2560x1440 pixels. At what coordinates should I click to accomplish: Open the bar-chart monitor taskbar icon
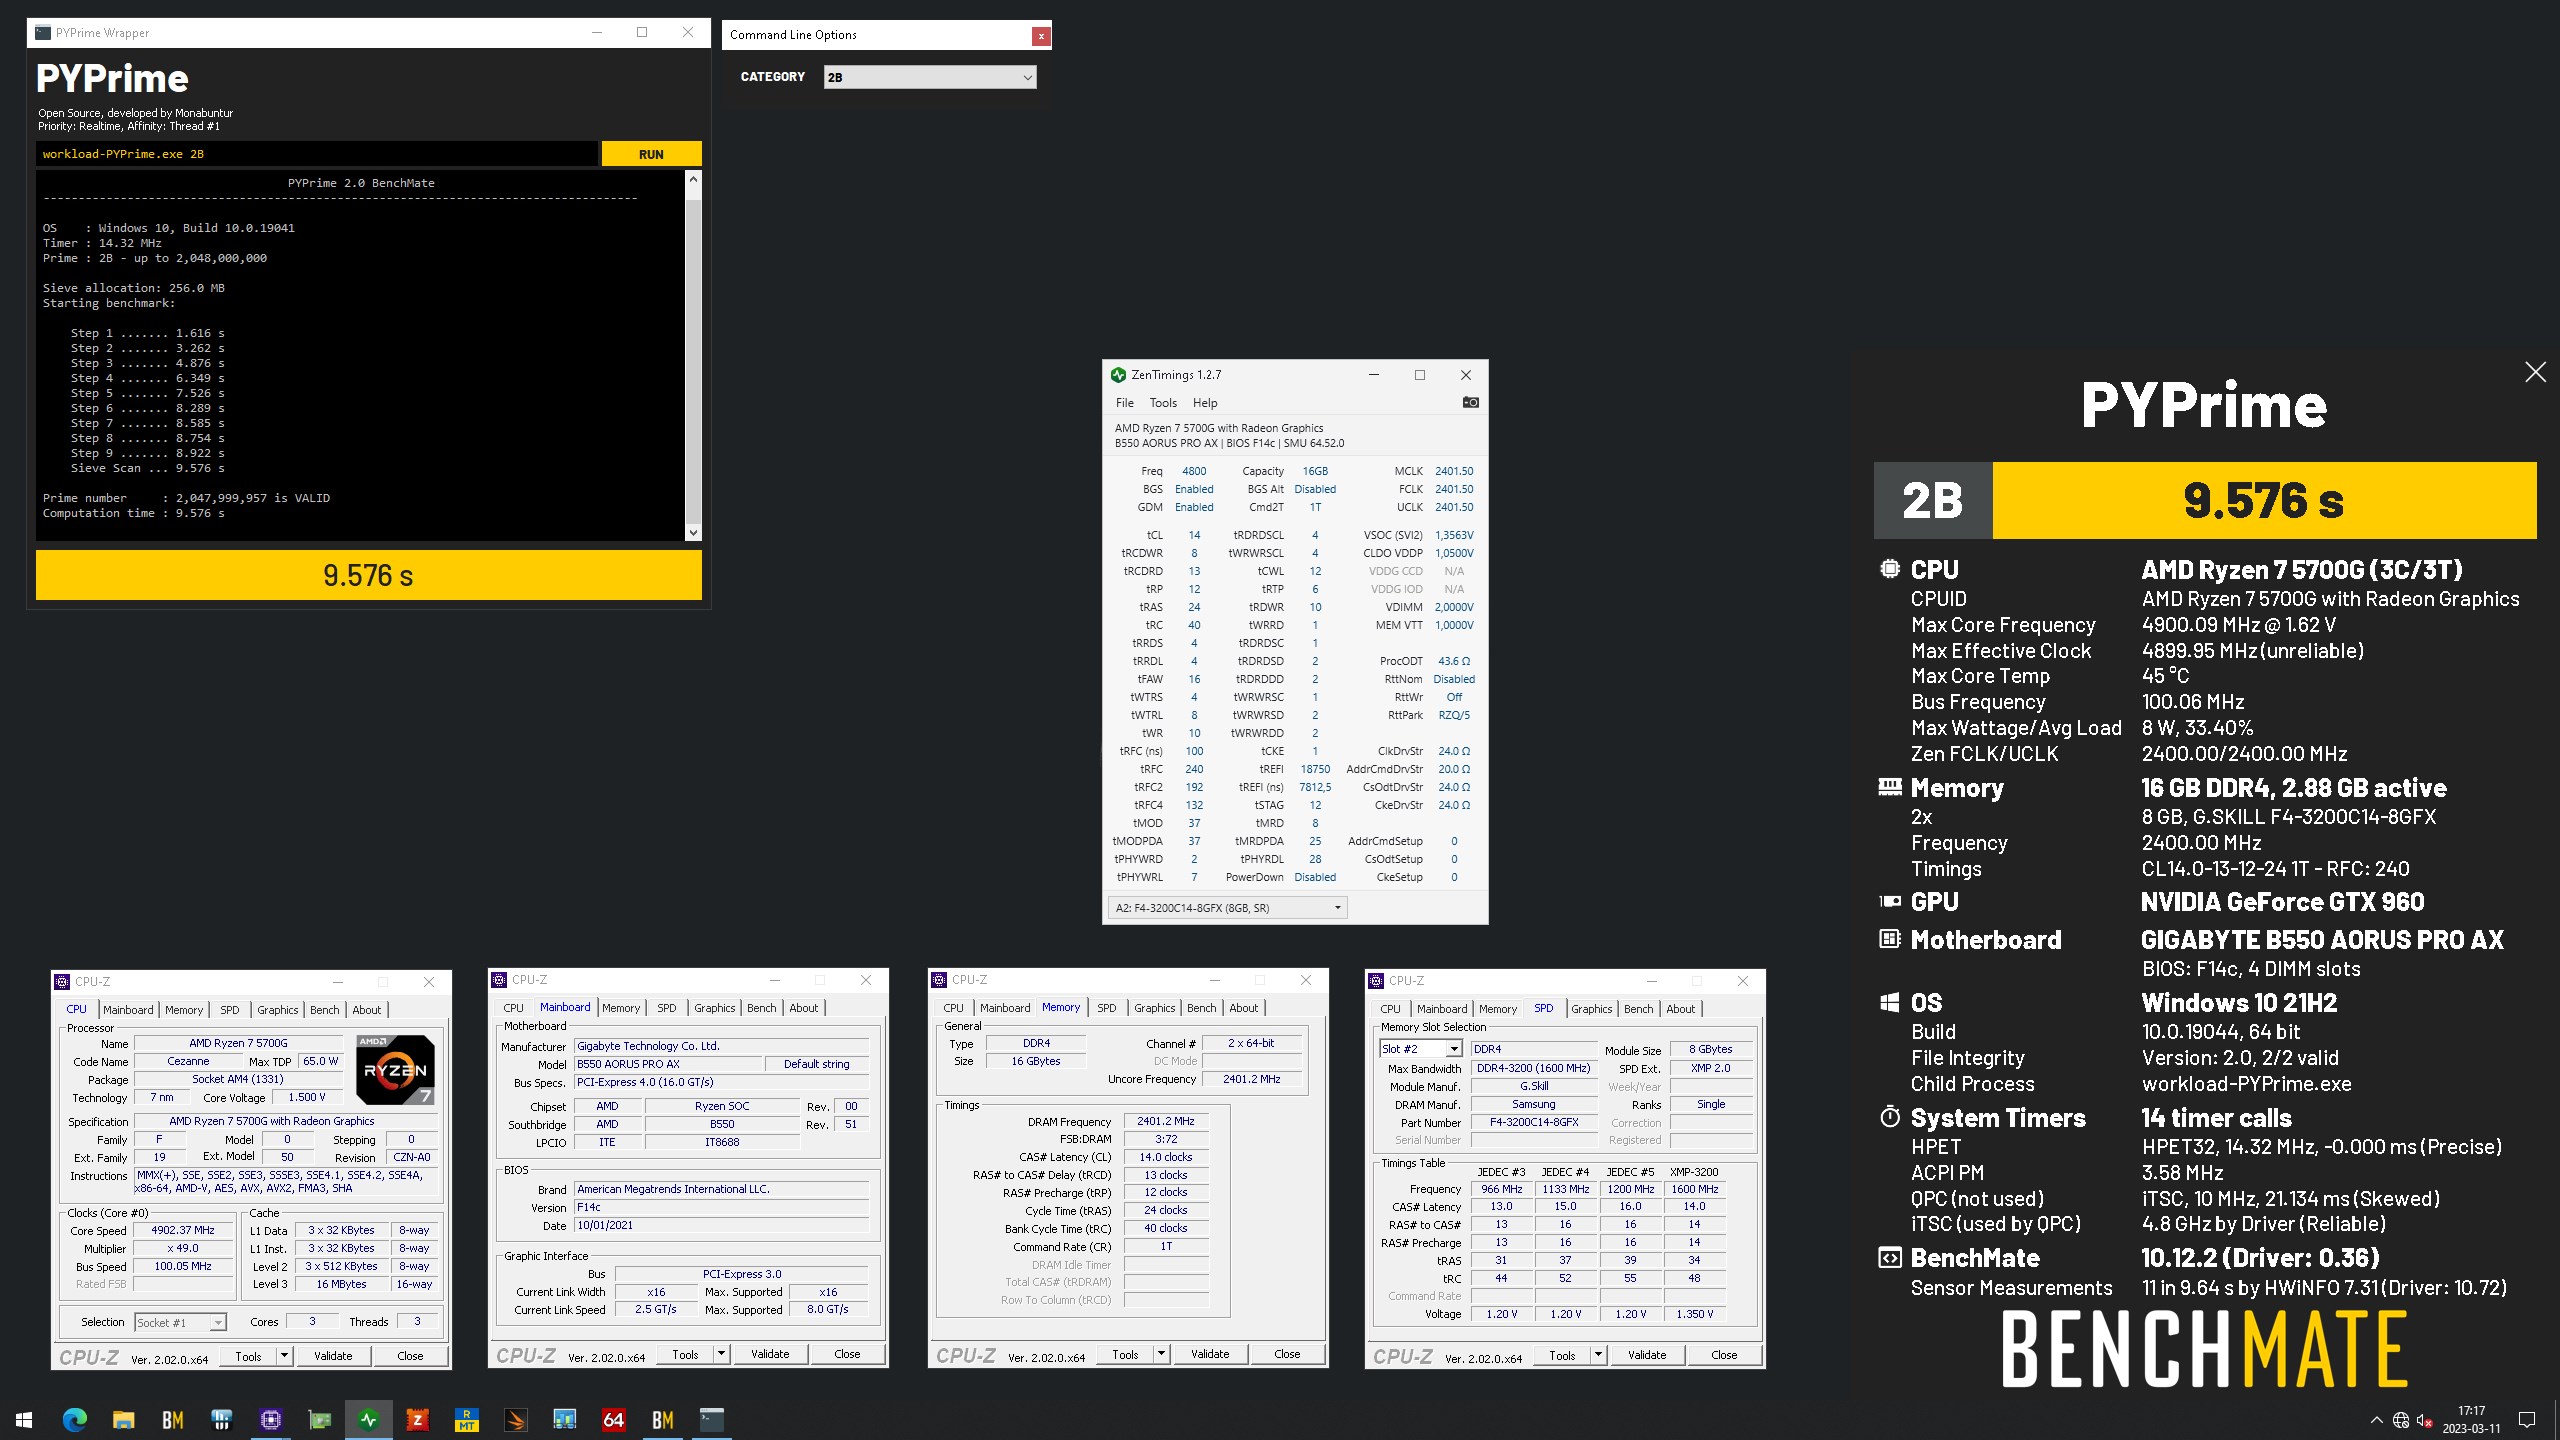pos(564,1419)
